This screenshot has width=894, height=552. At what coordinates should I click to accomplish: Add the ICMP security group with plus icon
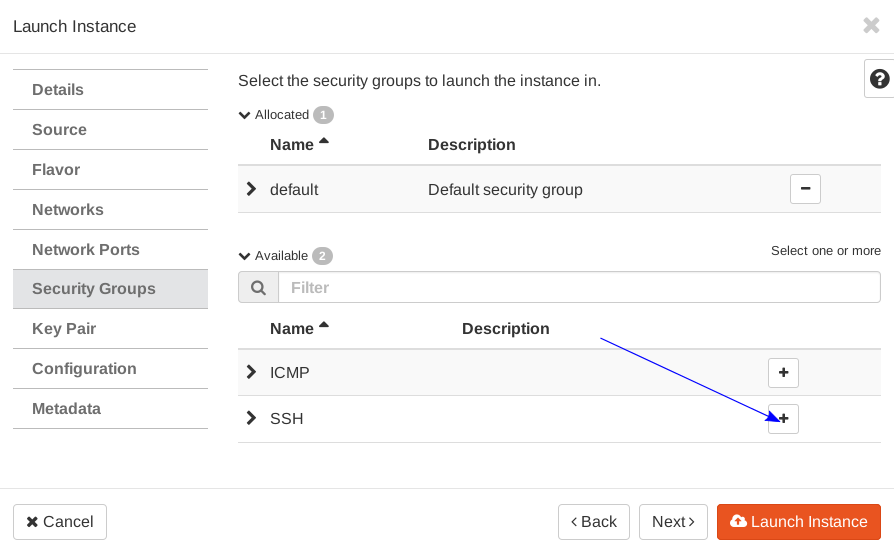(783, 373)
